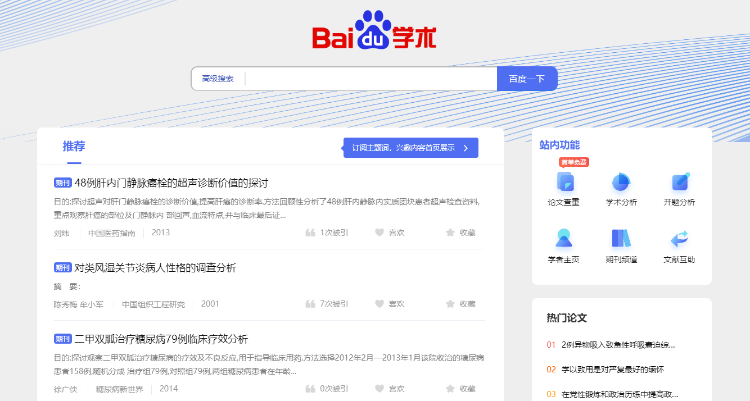Open paper 二甲双胍治疗糖尿病79例临床疗效分析
The width and height of the screenshot is (750, 401).
tap(161, 339)
